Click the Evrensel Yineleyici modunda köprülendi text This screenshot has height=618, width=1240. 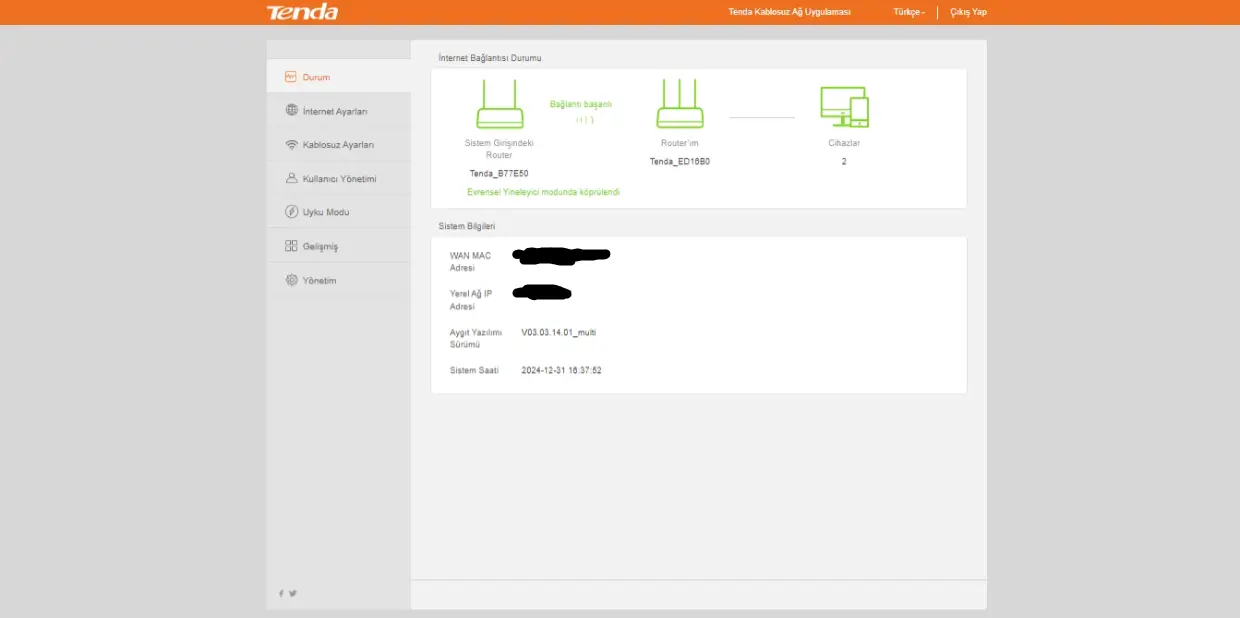543,192
